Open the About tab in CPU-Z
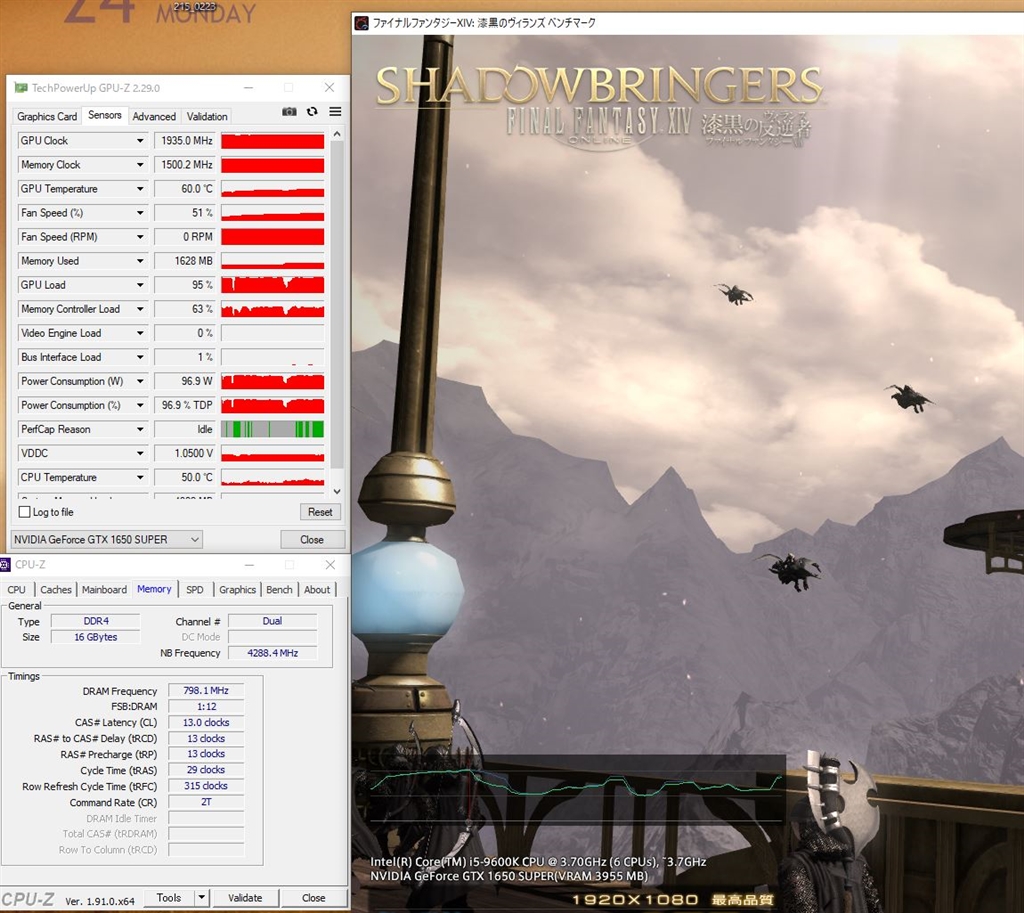Image resolution: width=1024 pixels, height=913 pixels. coord(317,589)
